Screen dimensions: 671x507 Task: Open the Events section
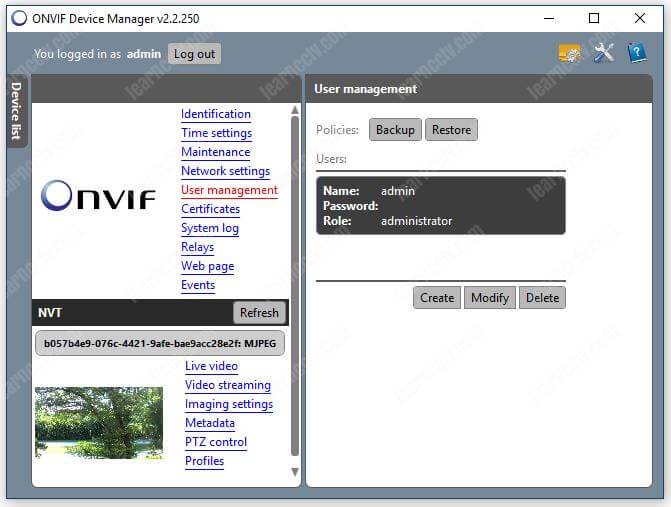tap(198, 285)
